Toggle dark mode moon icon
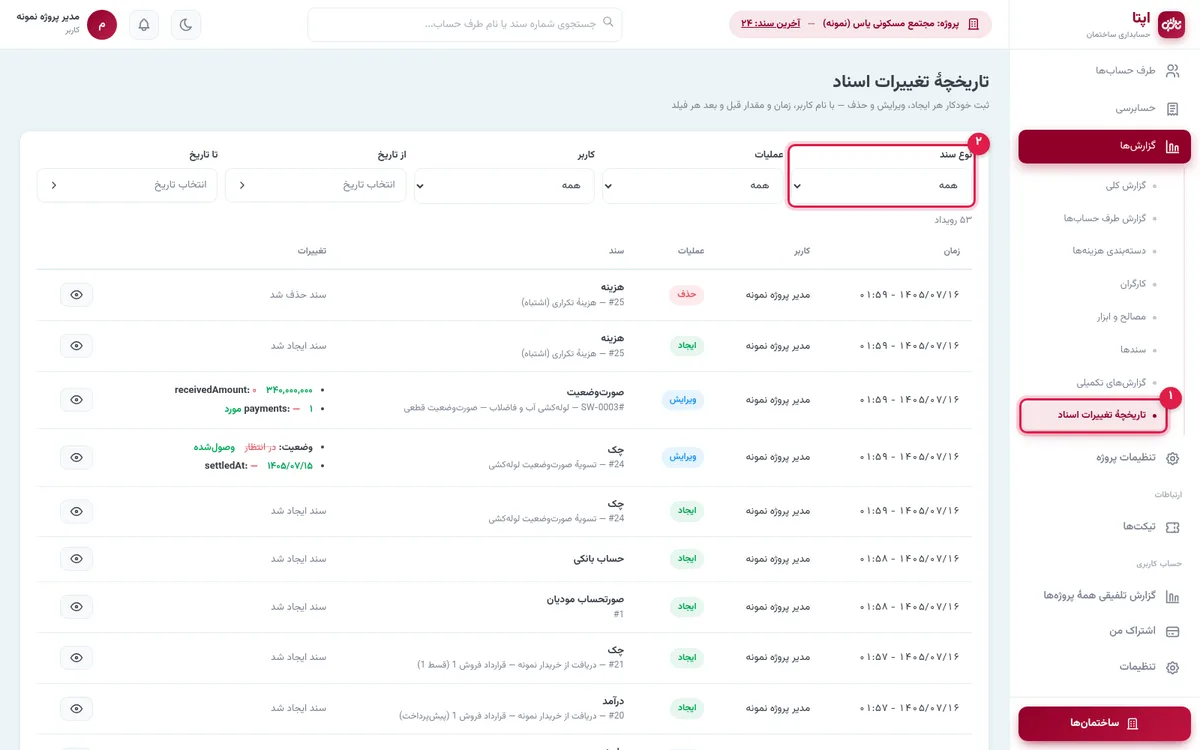Screen dimensions: 1200x750 (186, 25)
